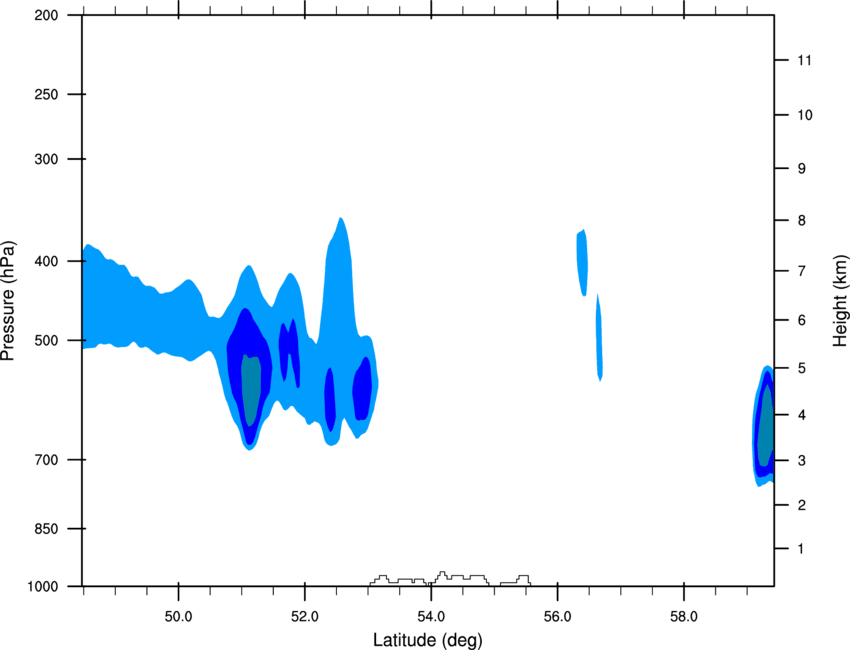Click the 50.0 latitude tick label

[x=178, y=617]
